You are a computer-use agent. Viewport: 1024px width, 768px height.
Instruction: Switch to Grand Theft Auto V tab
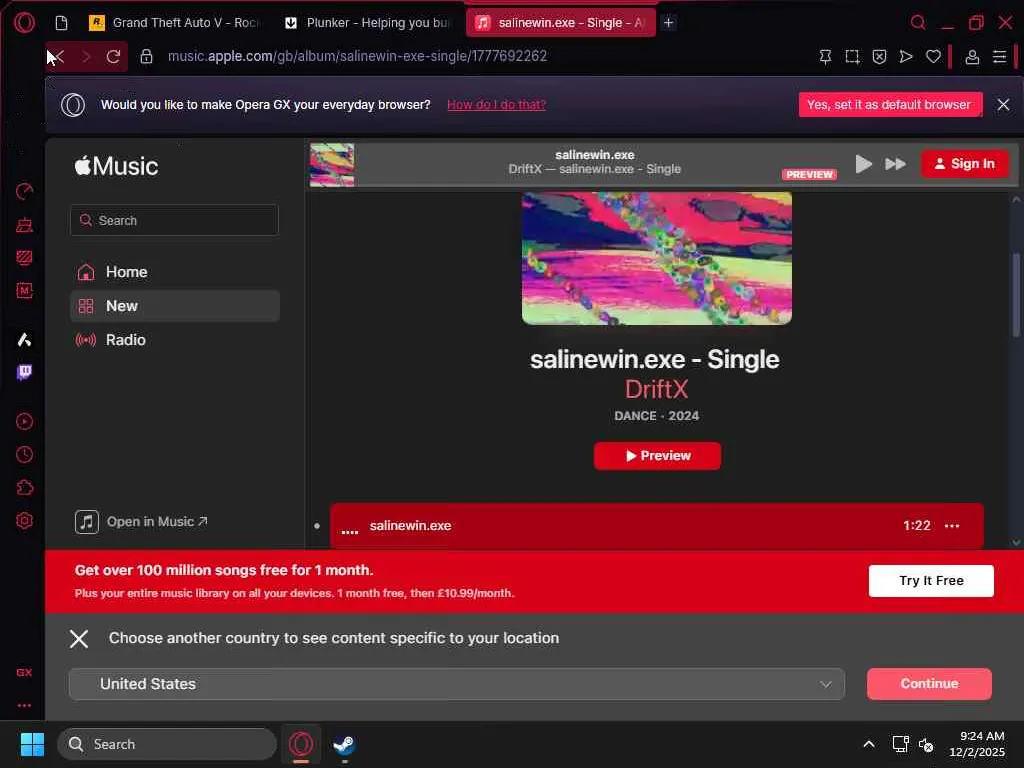pos(174,23)
